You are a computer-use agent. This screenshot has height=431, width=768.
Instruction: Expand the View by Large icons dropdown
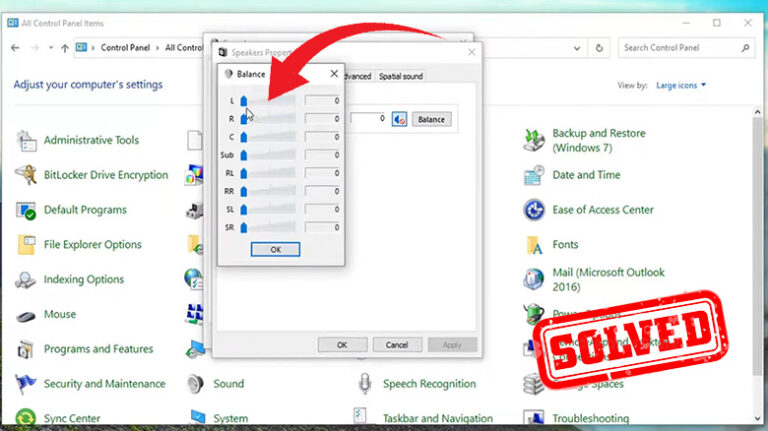[x=681, y=86]
